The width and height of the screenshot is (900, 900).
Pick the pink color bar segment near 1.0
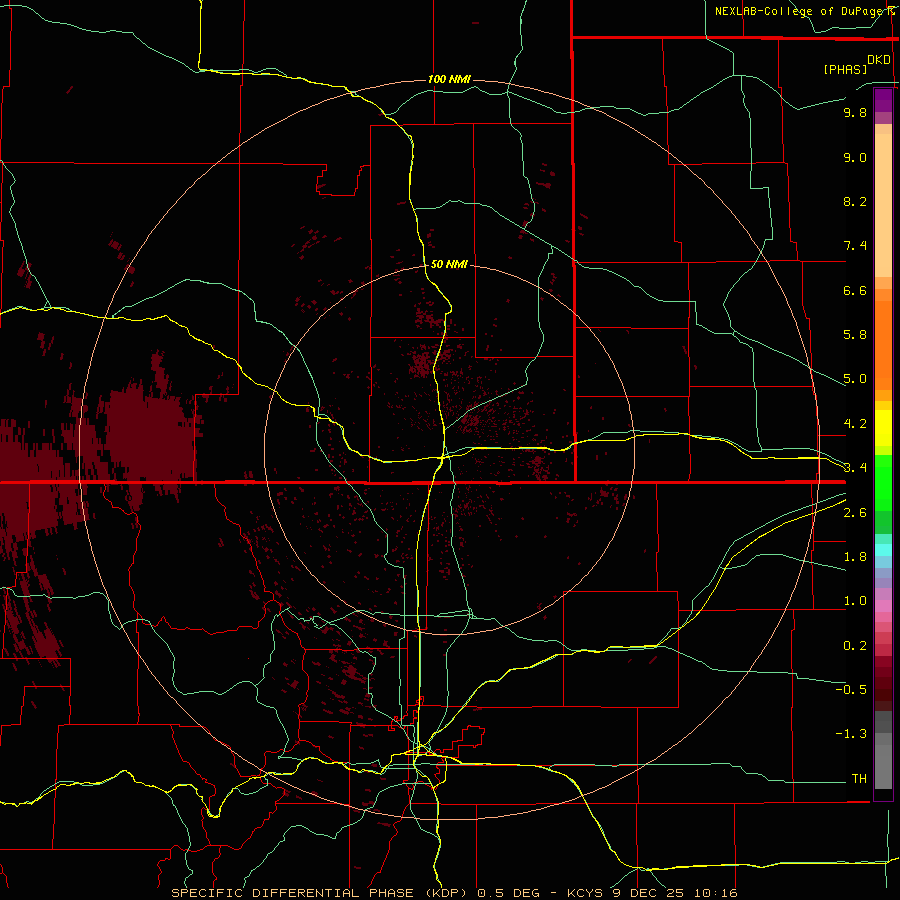[883, 606]
